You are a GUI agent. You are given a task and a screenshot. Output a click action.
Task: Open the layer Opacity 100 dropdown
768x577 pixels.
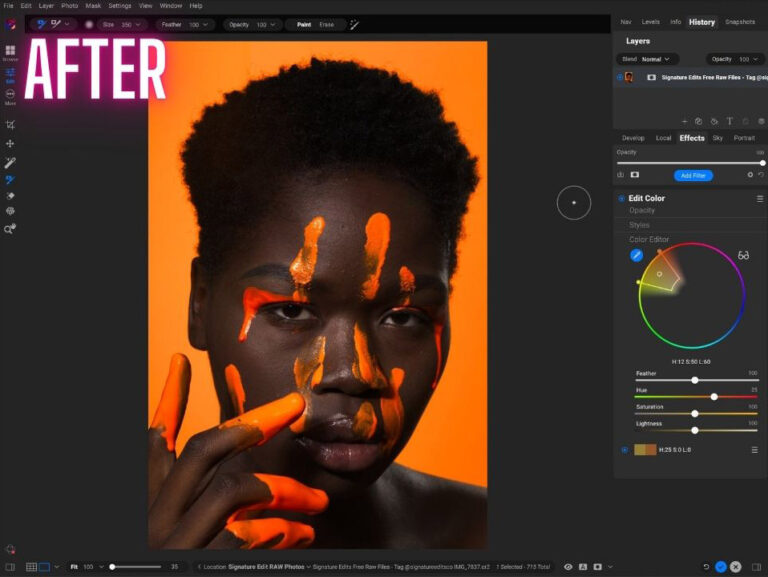[735, 59]
